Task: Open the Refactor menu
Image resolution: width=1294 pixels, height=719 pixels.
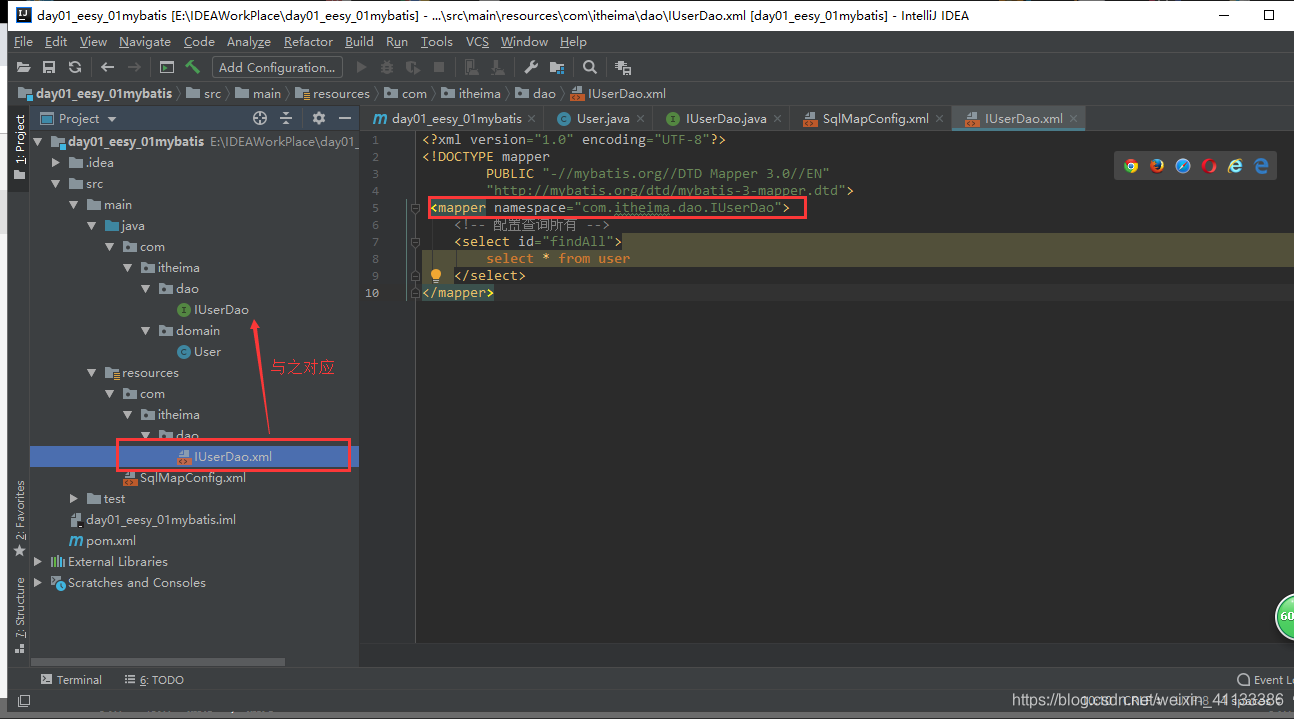Action: 308,42
